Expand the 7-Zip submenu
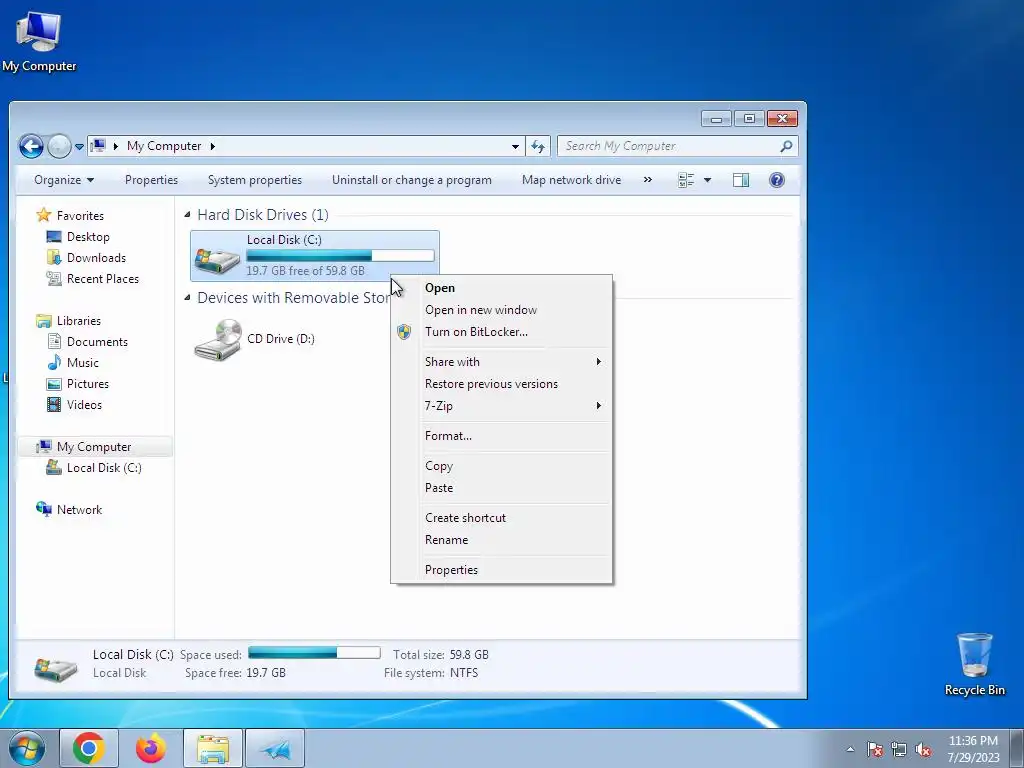The width and height of the screenshot is (1024, 768). pyautogui.click(x=501, y=406)
